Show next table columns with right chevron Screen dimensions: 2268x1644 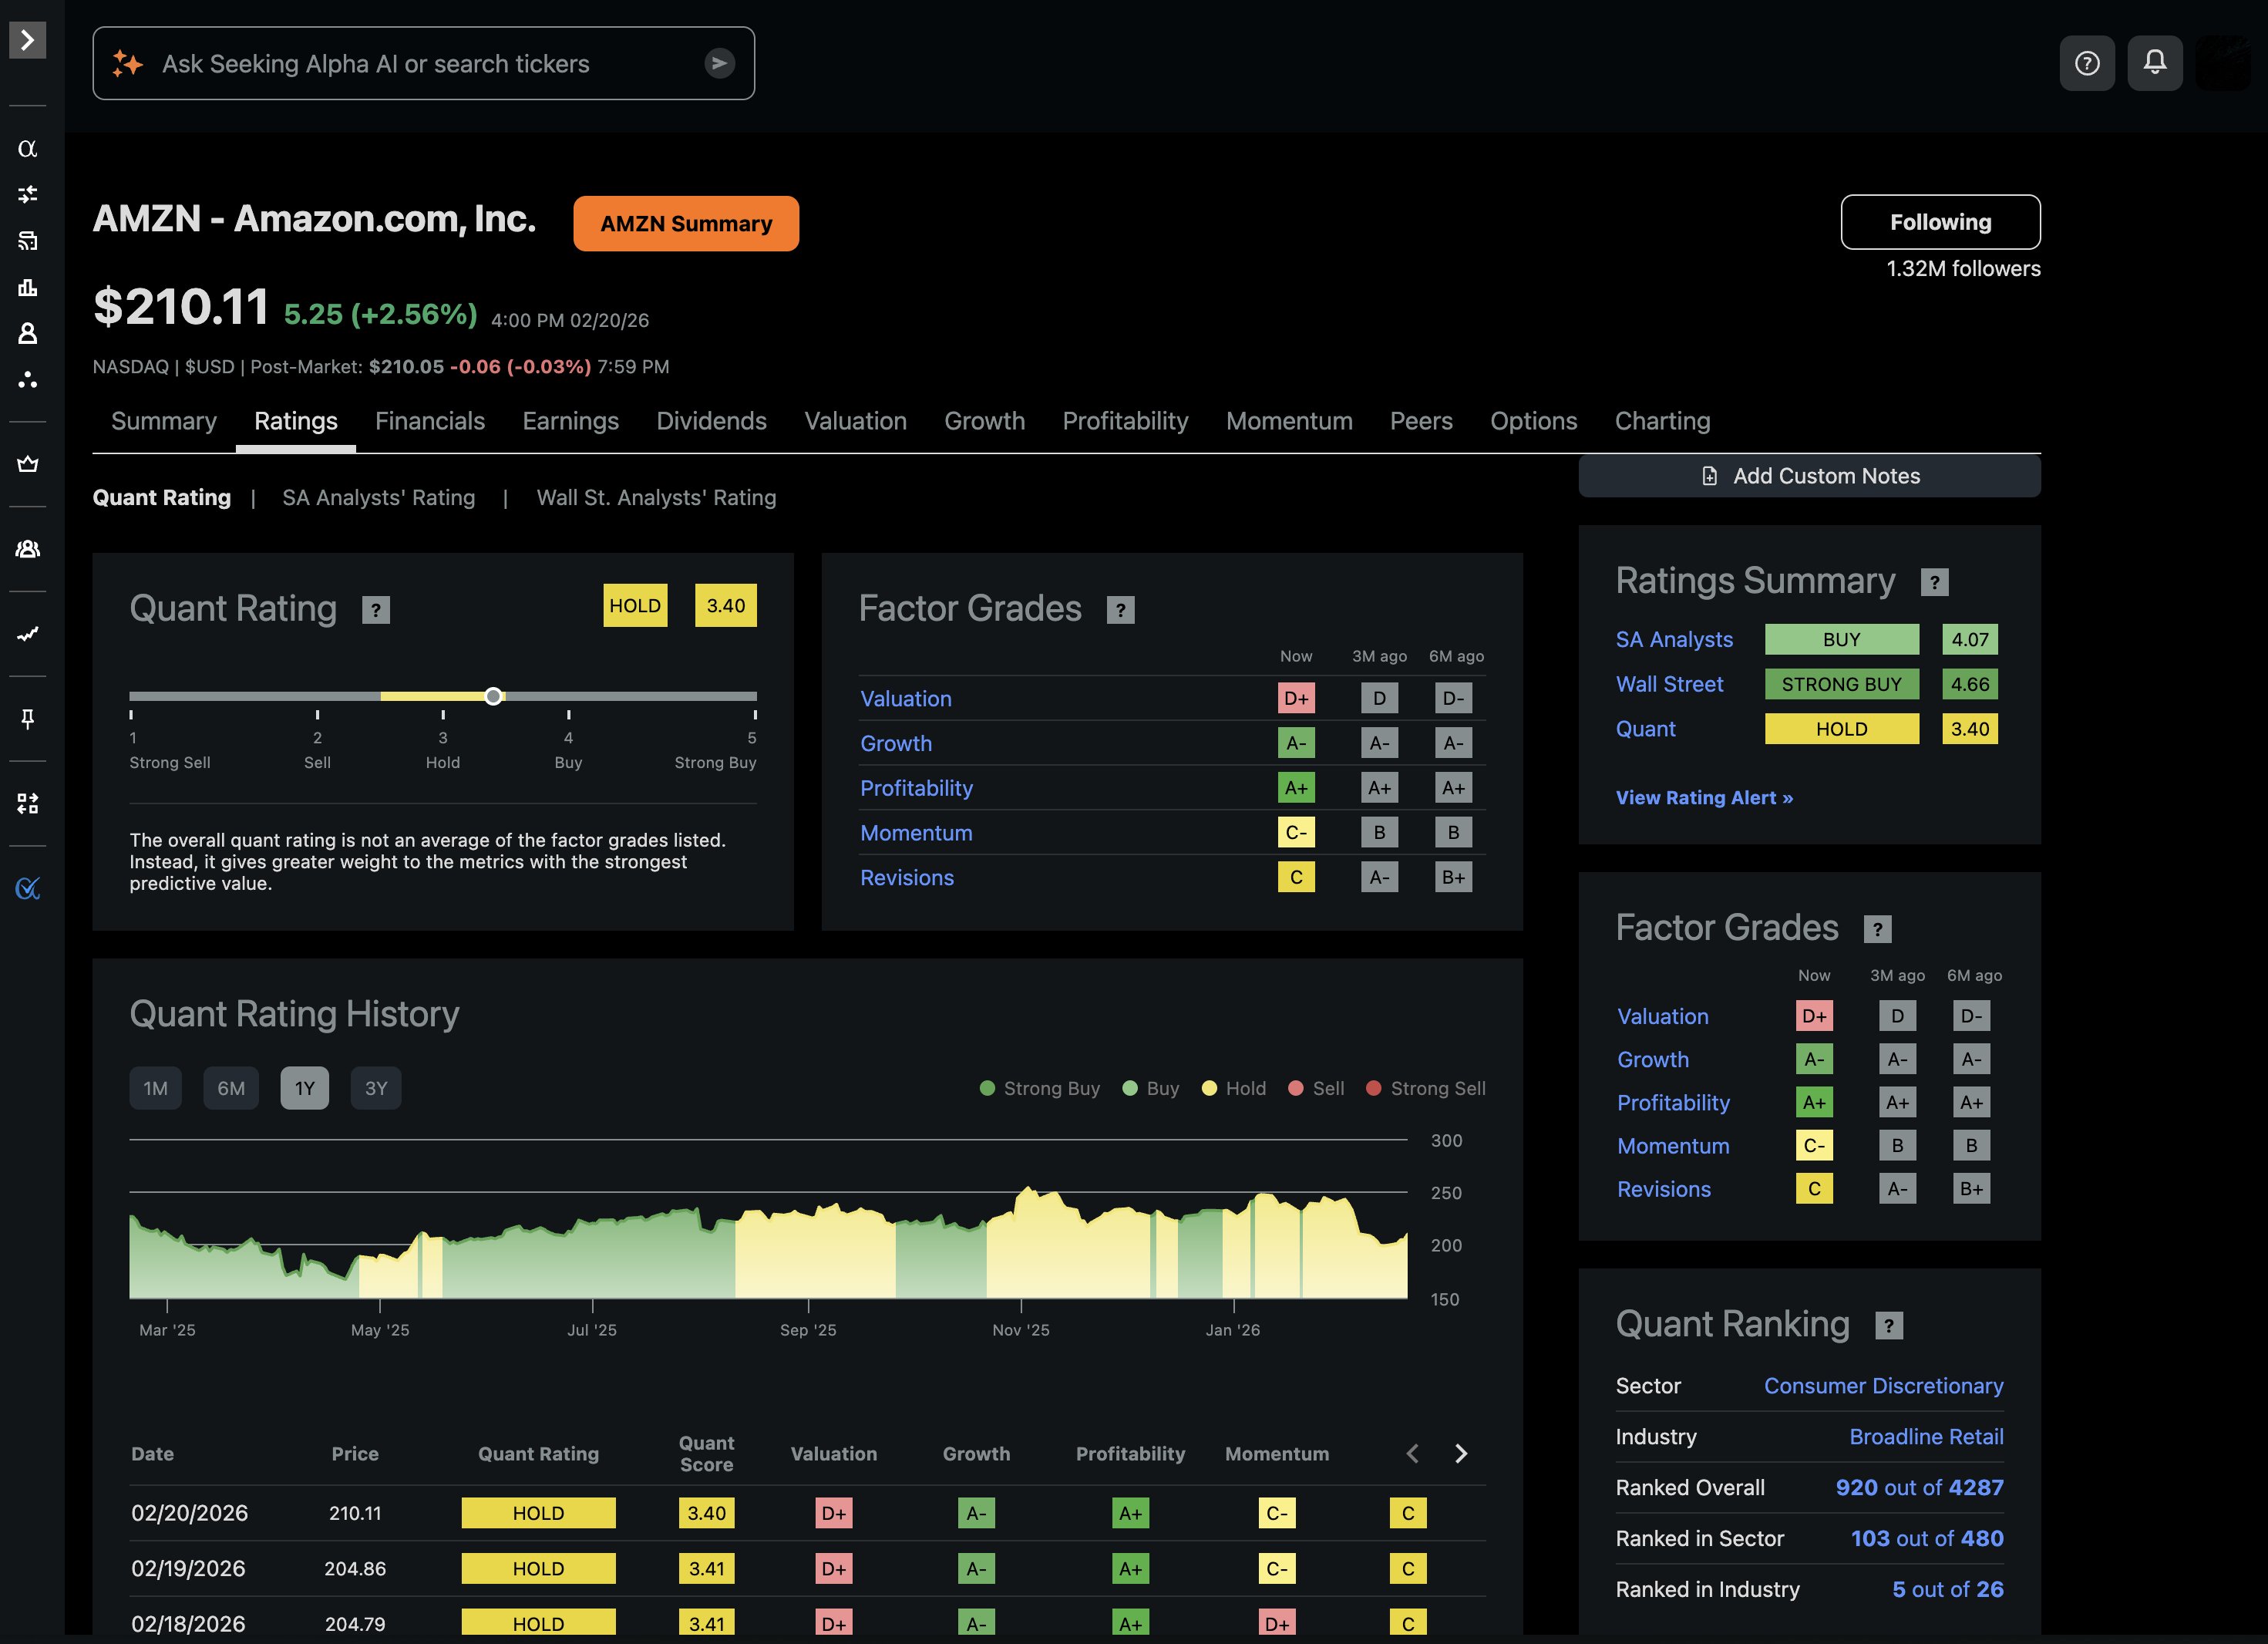click(1461, 1453)
